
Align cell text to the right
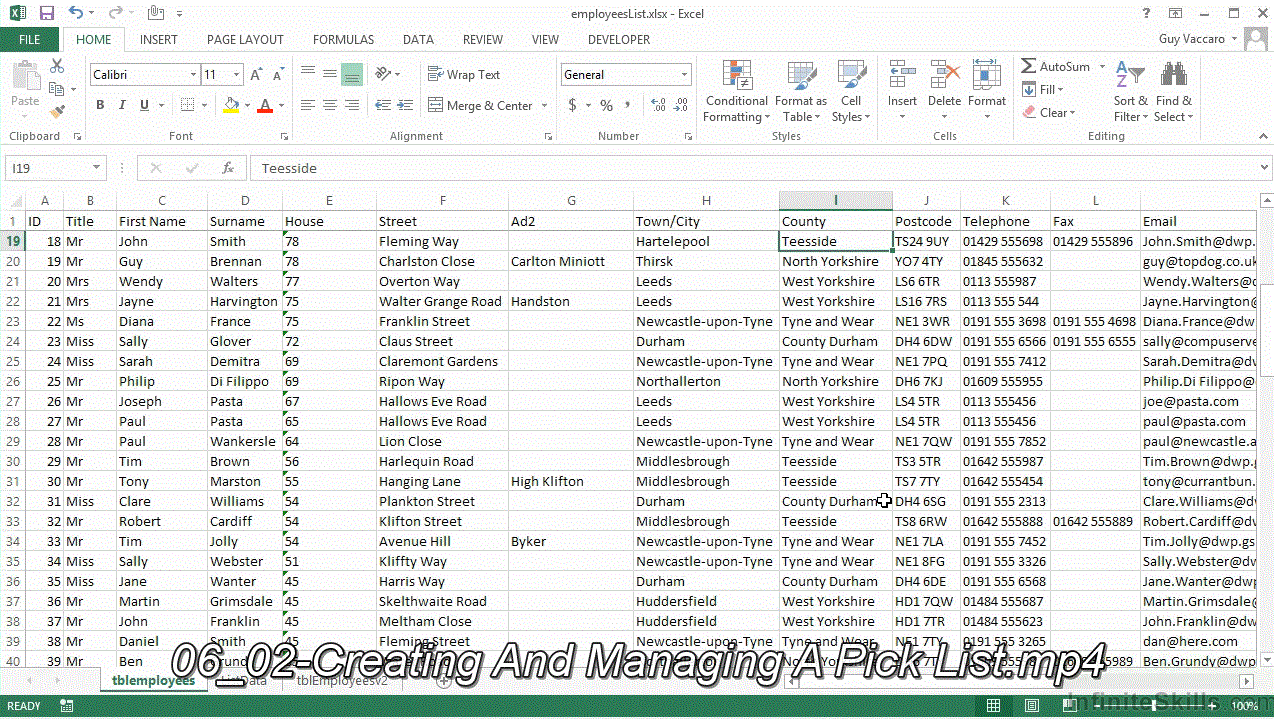[352, 105]
